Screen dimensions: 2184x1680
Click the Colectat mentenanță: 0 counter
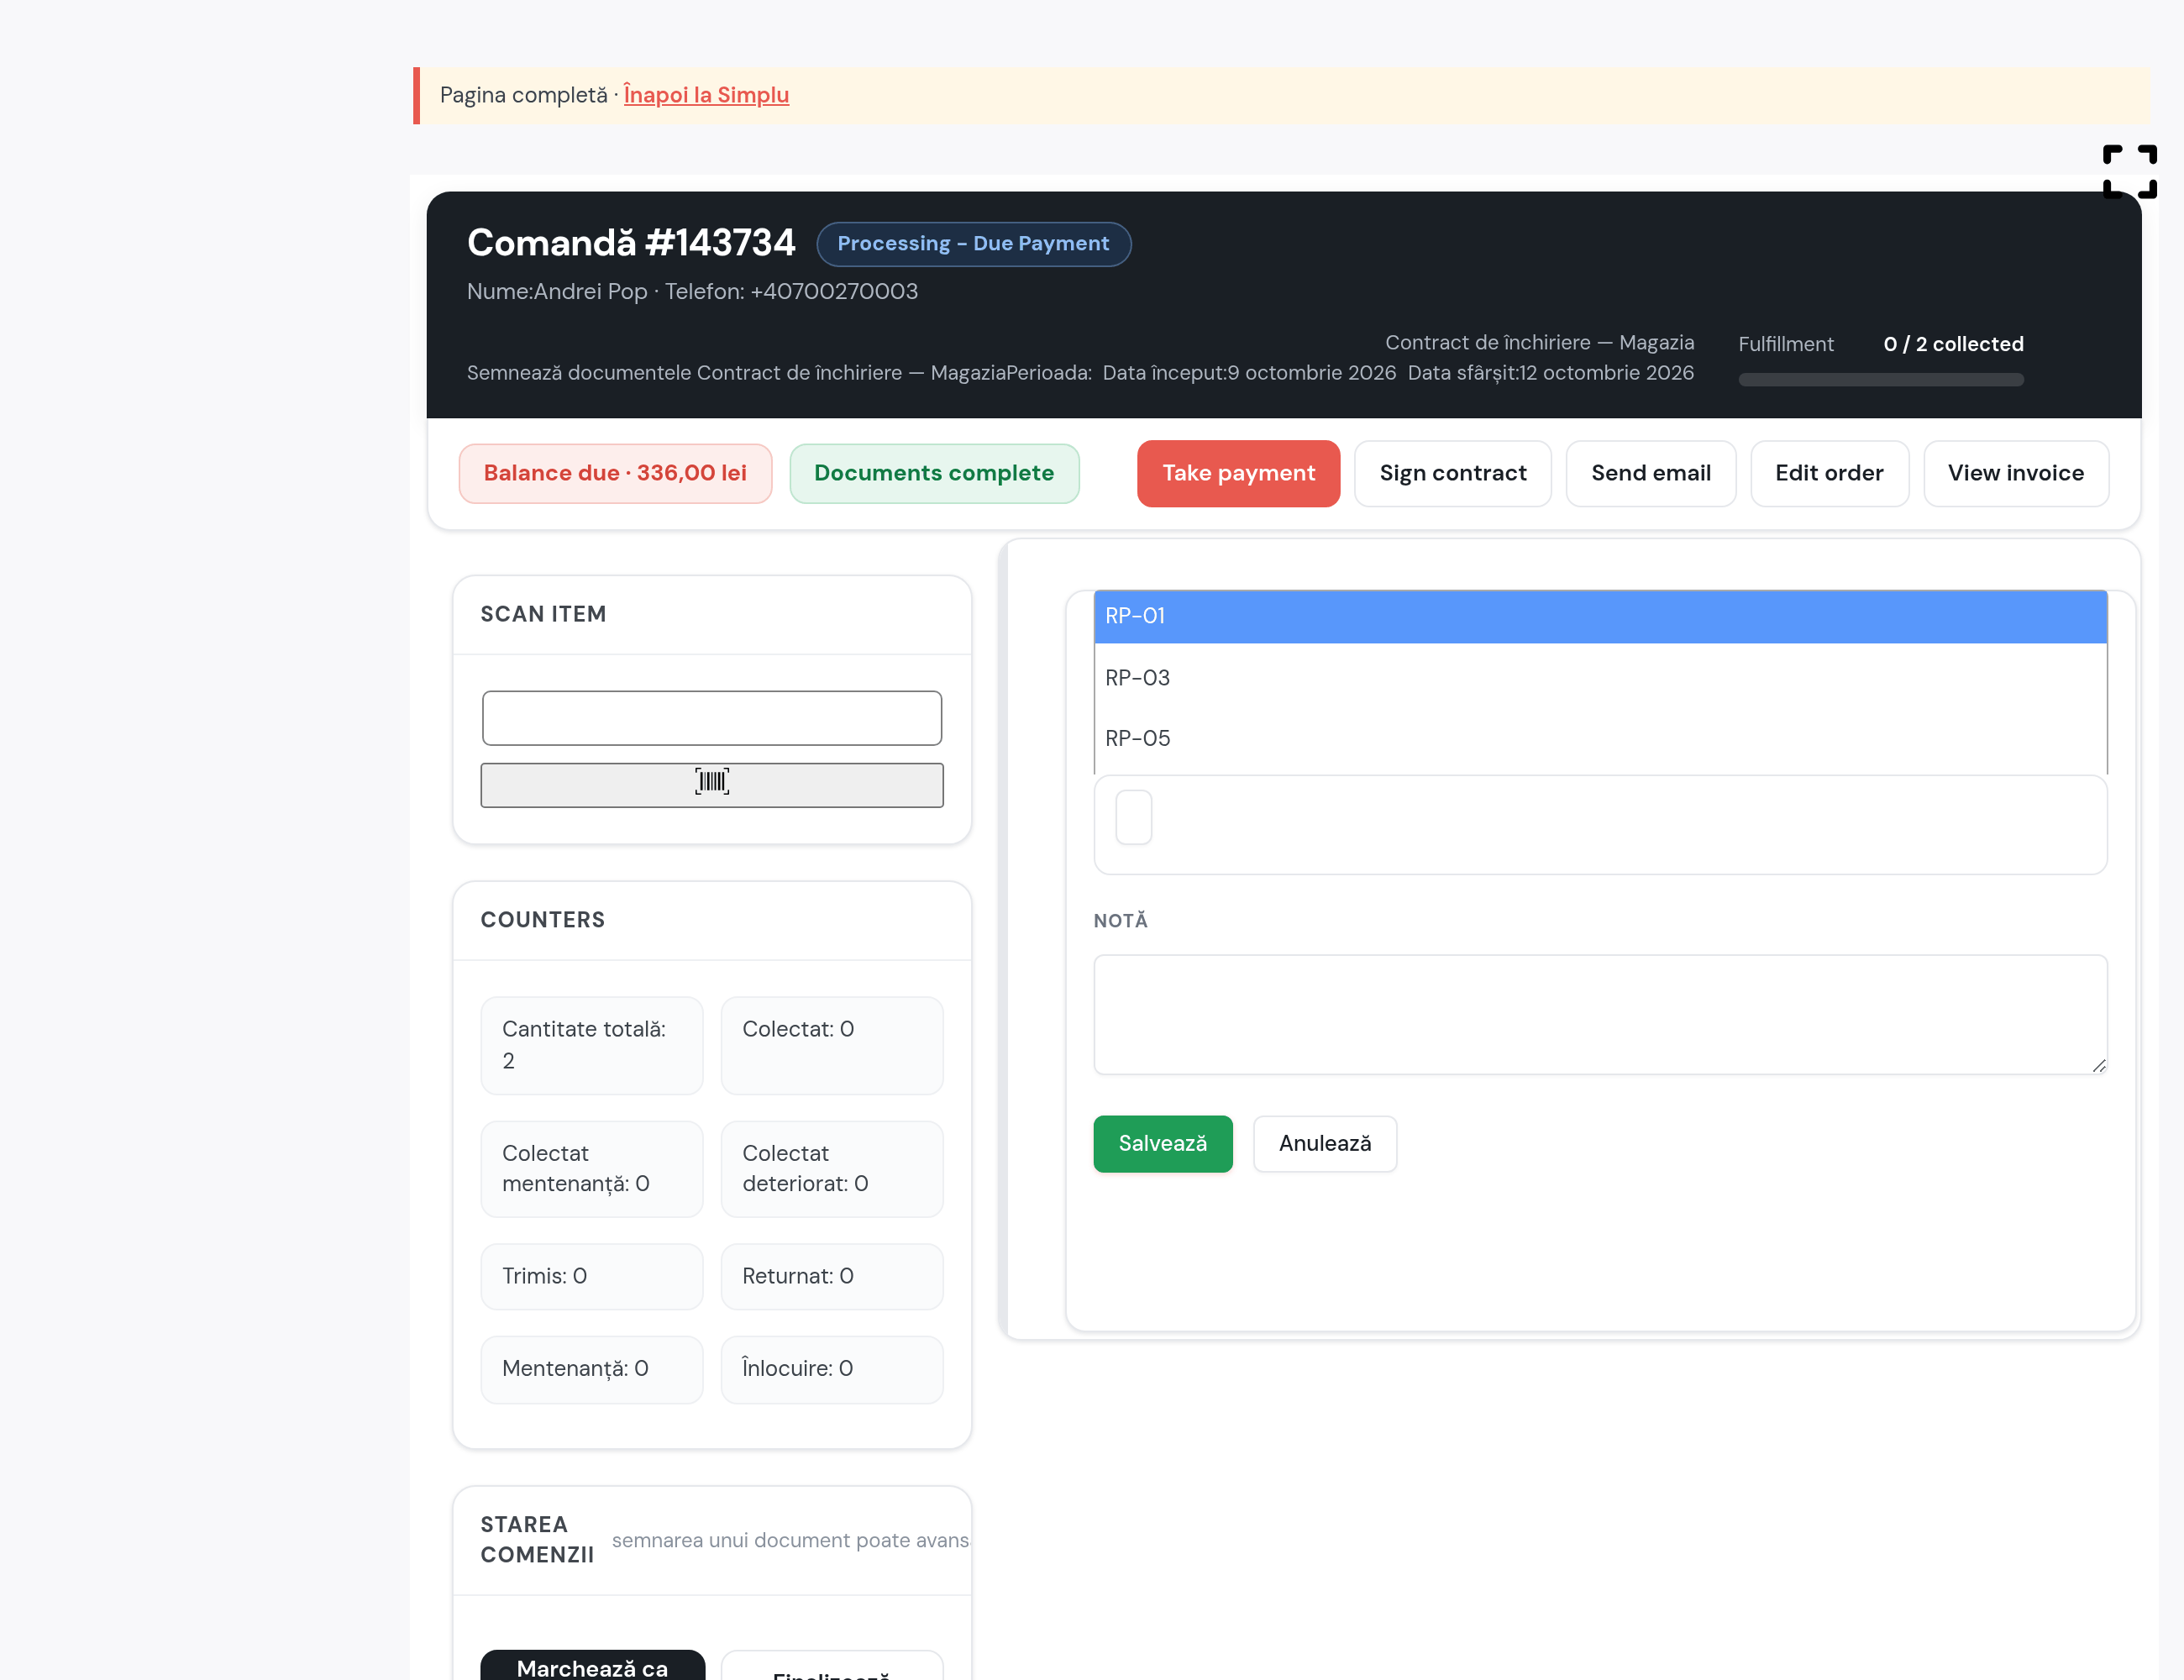click(591, 1168)
